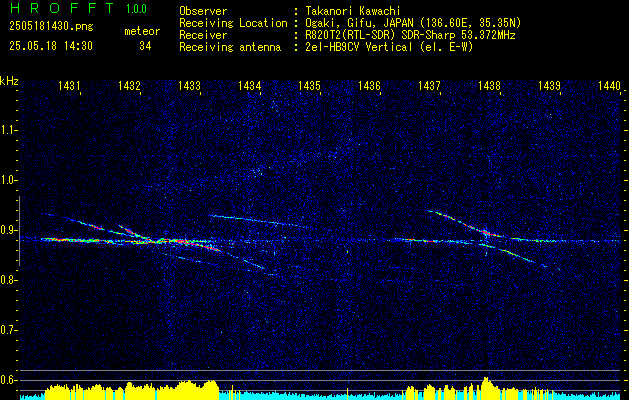Select the filename 2505181430.png
The width and height of the screenshot is (629, 400).
51,27
